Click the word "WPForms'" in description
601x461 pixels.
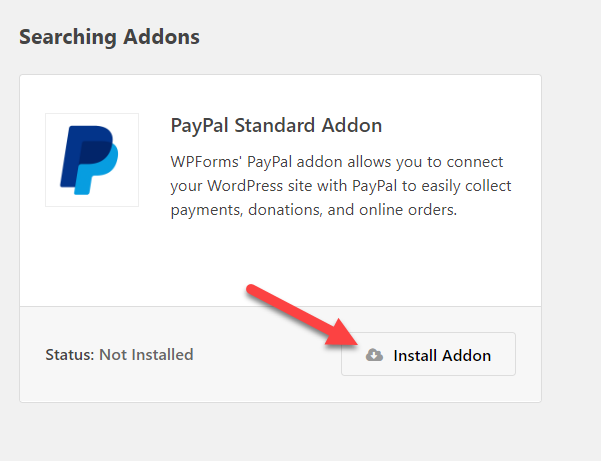[x=206, y=162]
